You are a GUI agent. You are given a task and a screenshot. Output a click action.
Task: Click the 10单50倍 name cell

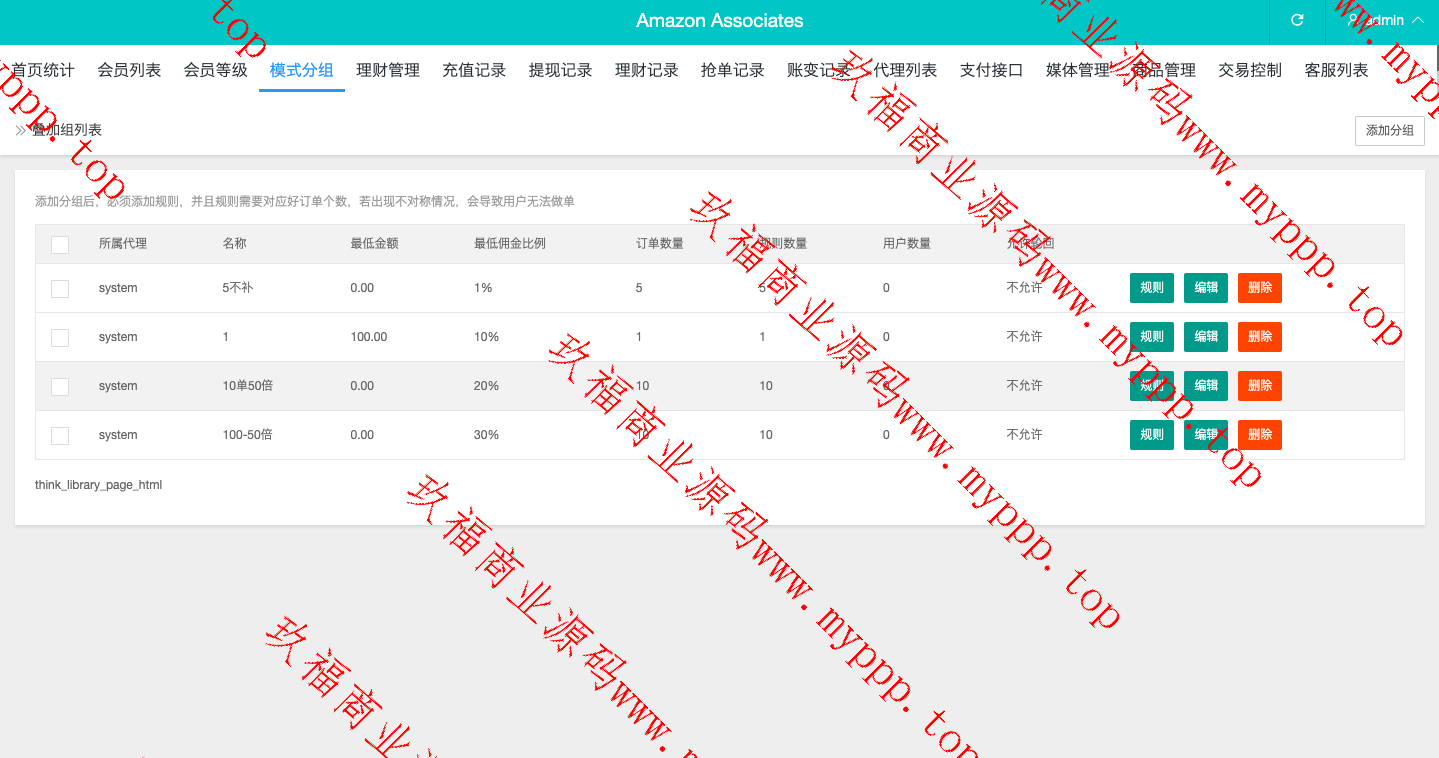(x=247, y=386)
